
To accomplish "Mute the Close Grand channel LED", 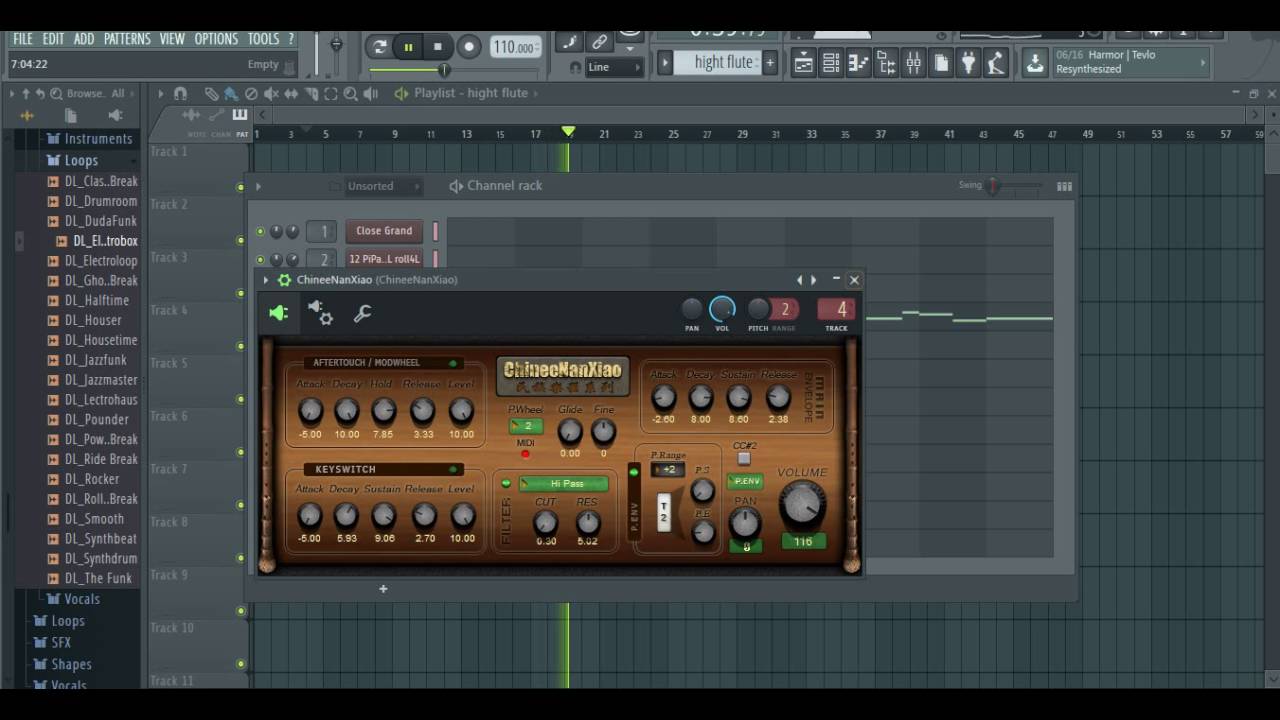I will (x=260, y=231).
